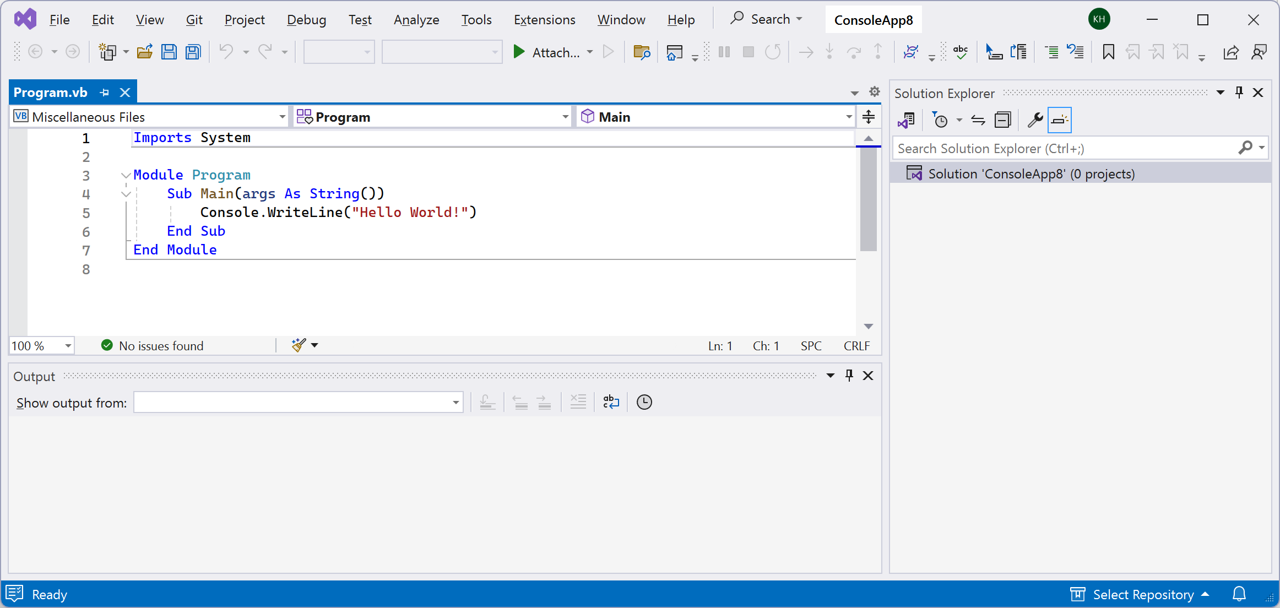Click the Save All double floppy icon
Viewport: 1280px width, 608px height.
click(193, 52)
